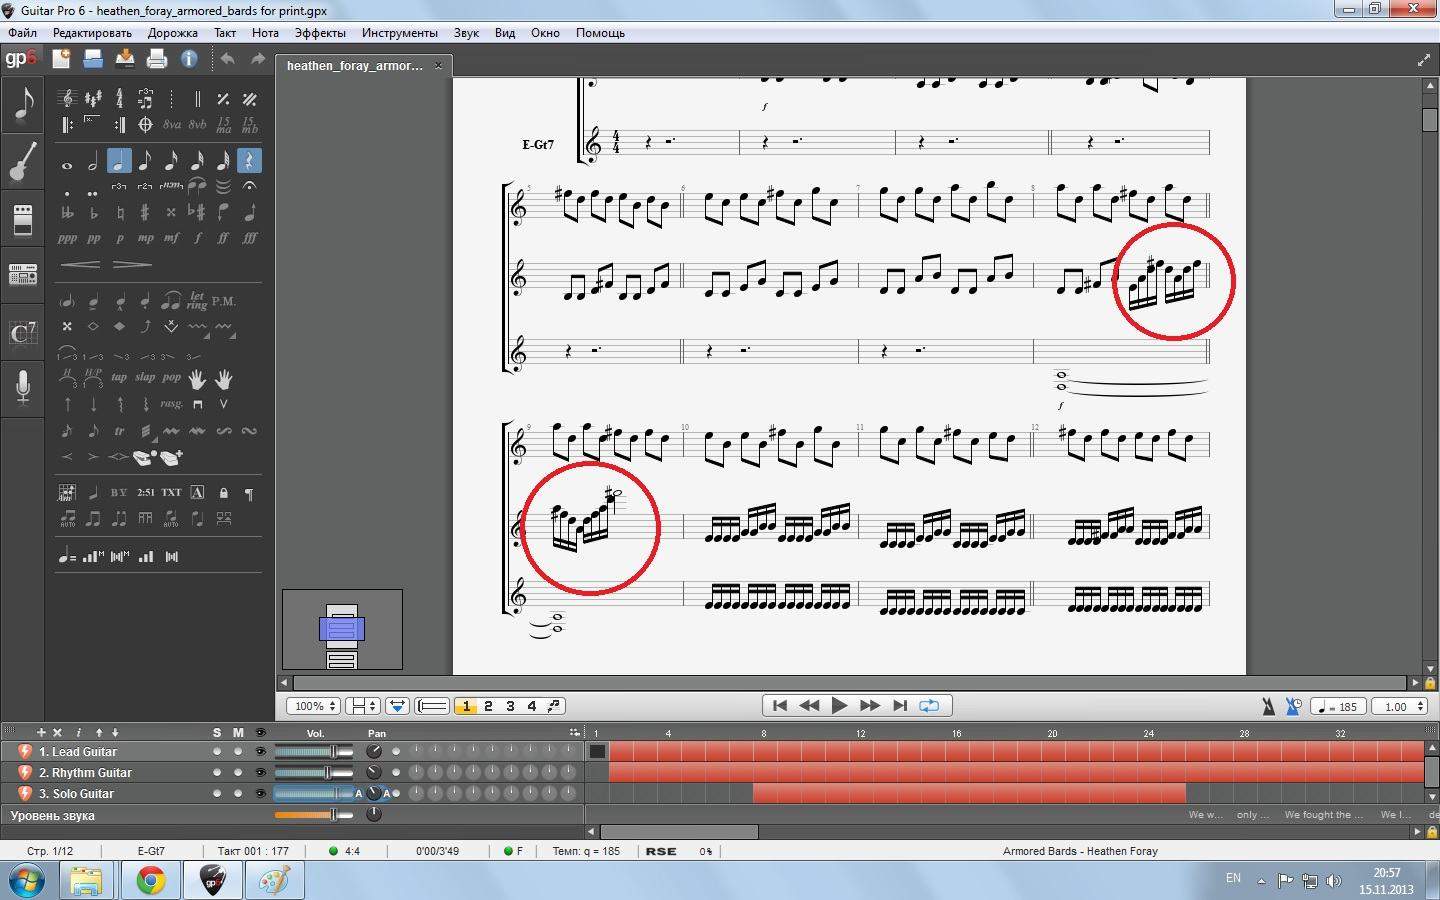
Task: Open the Файл menu
Action: 22,33
